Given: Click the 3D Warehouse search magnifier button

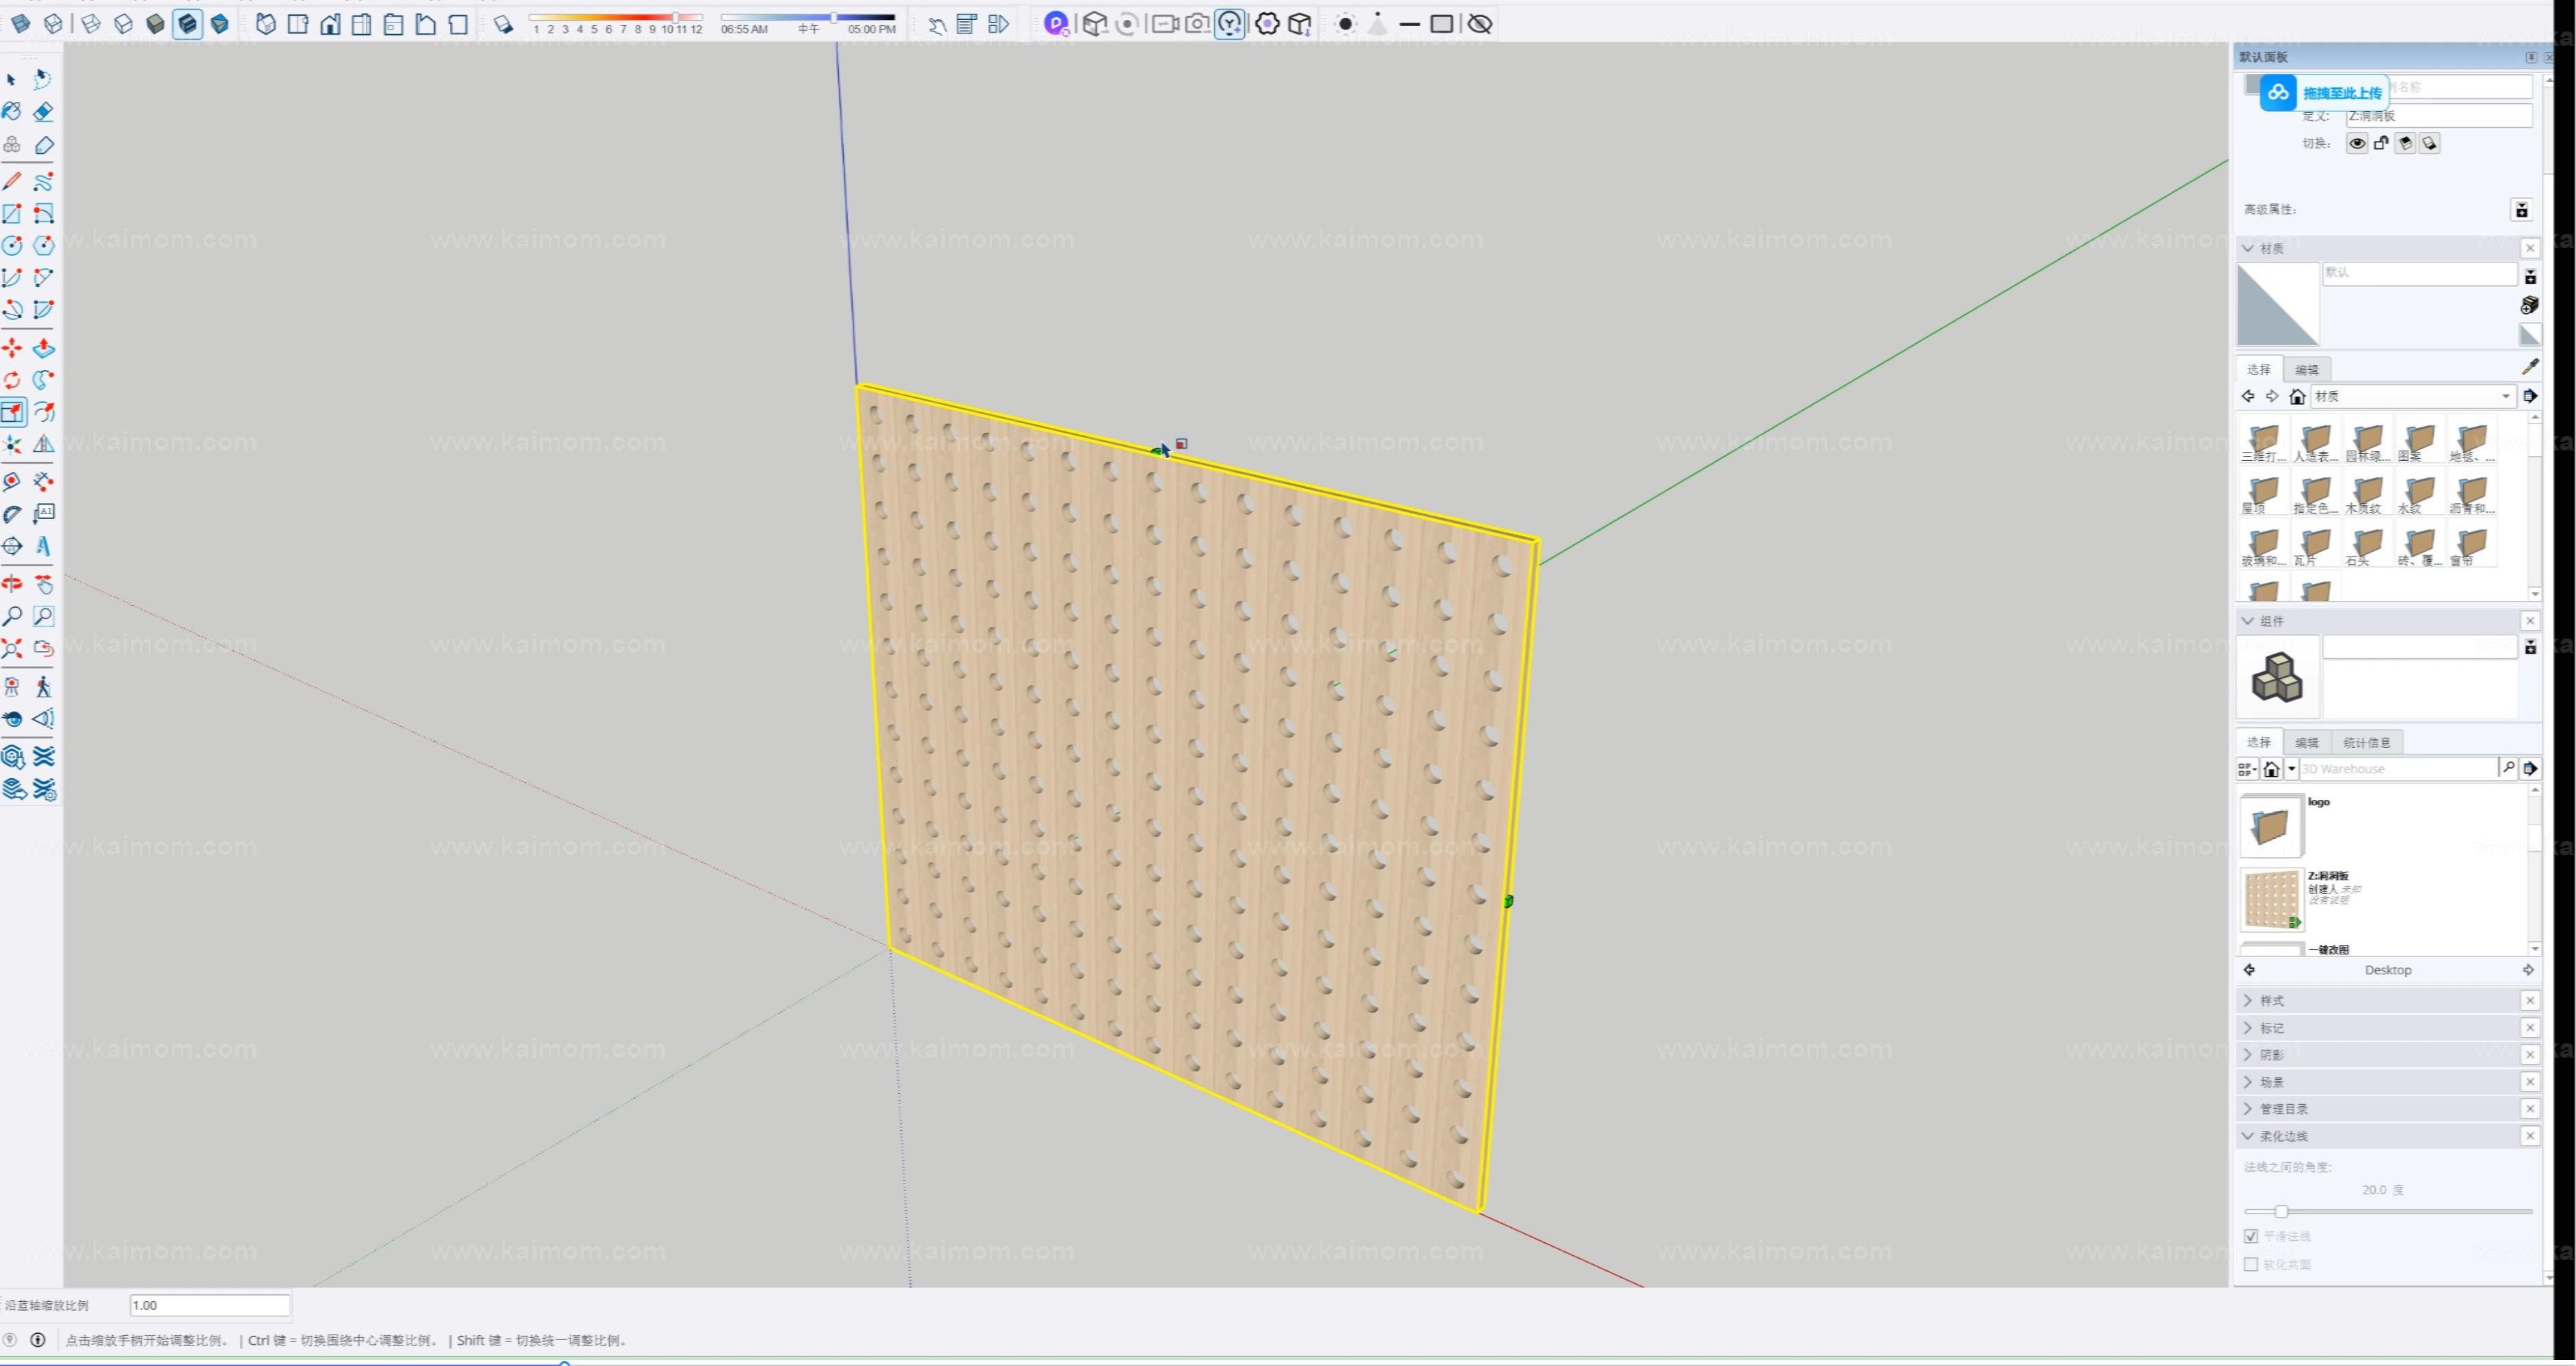Looking at the screenshot, I should point(2508,768).
